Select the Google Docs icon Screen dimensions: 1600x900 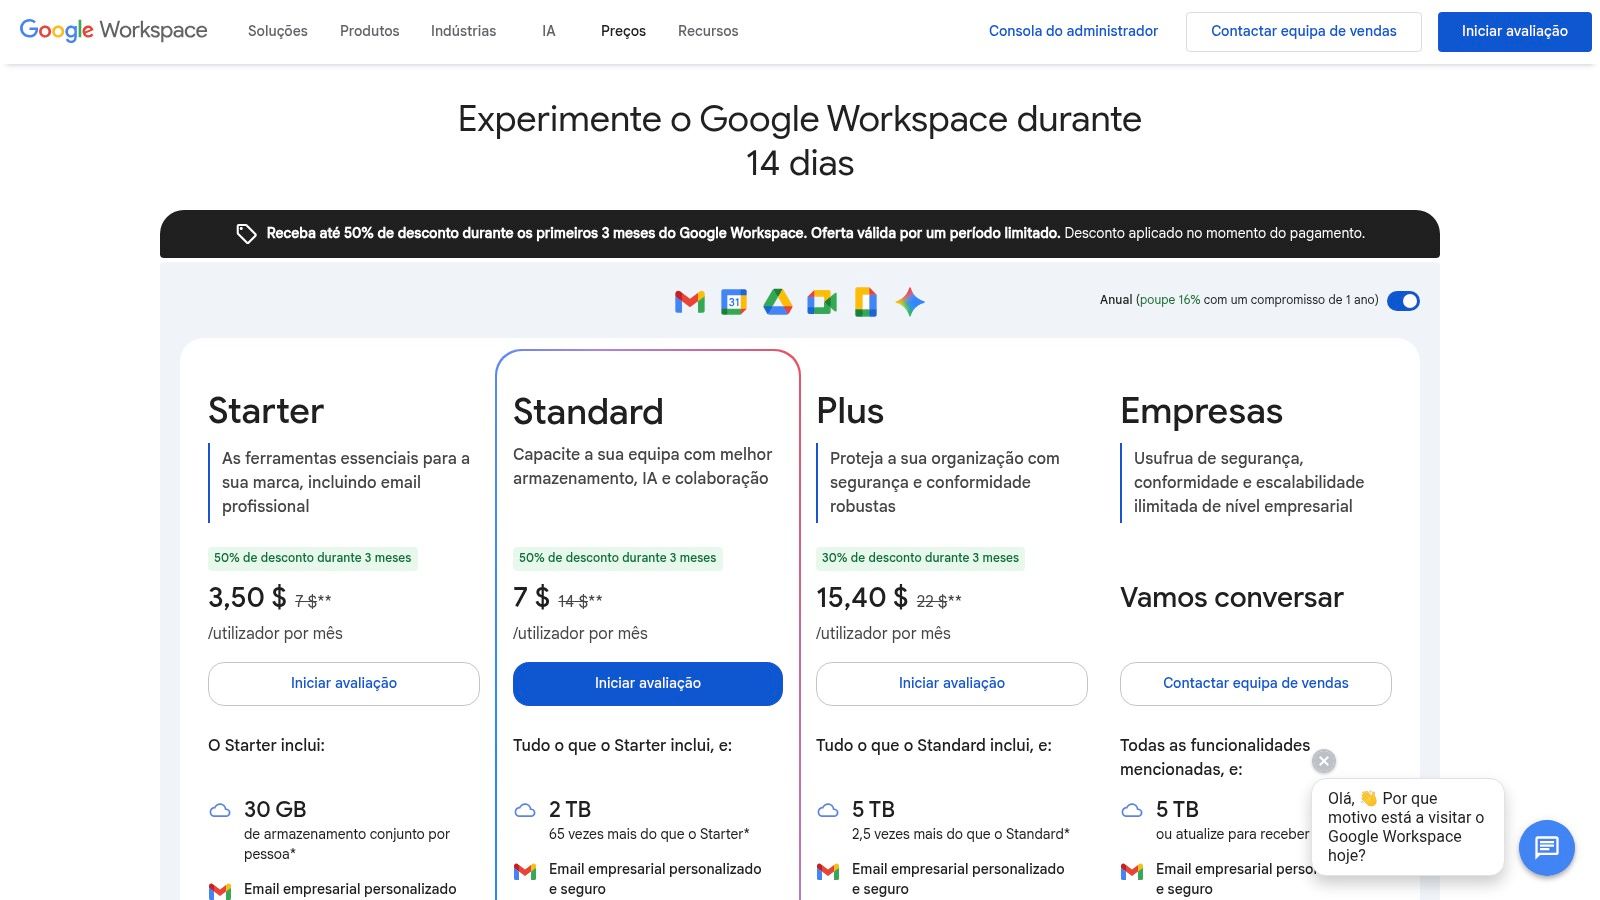coord(865,301)
